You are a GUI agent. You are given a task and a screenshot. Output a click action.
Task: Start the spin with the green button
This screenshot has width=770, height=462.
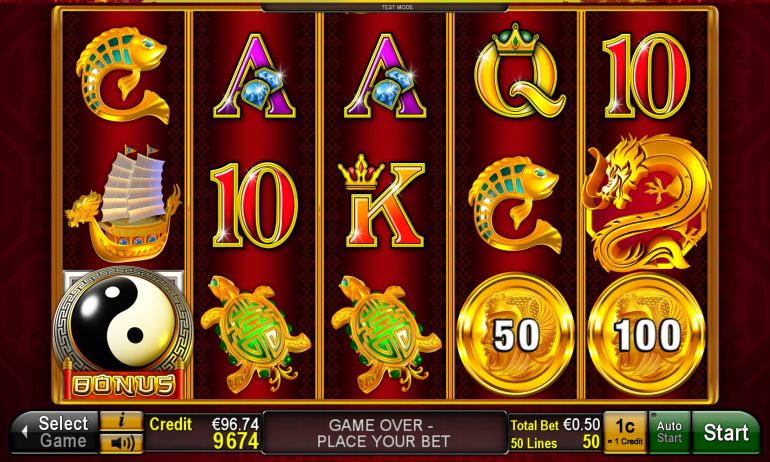[726, 432]
